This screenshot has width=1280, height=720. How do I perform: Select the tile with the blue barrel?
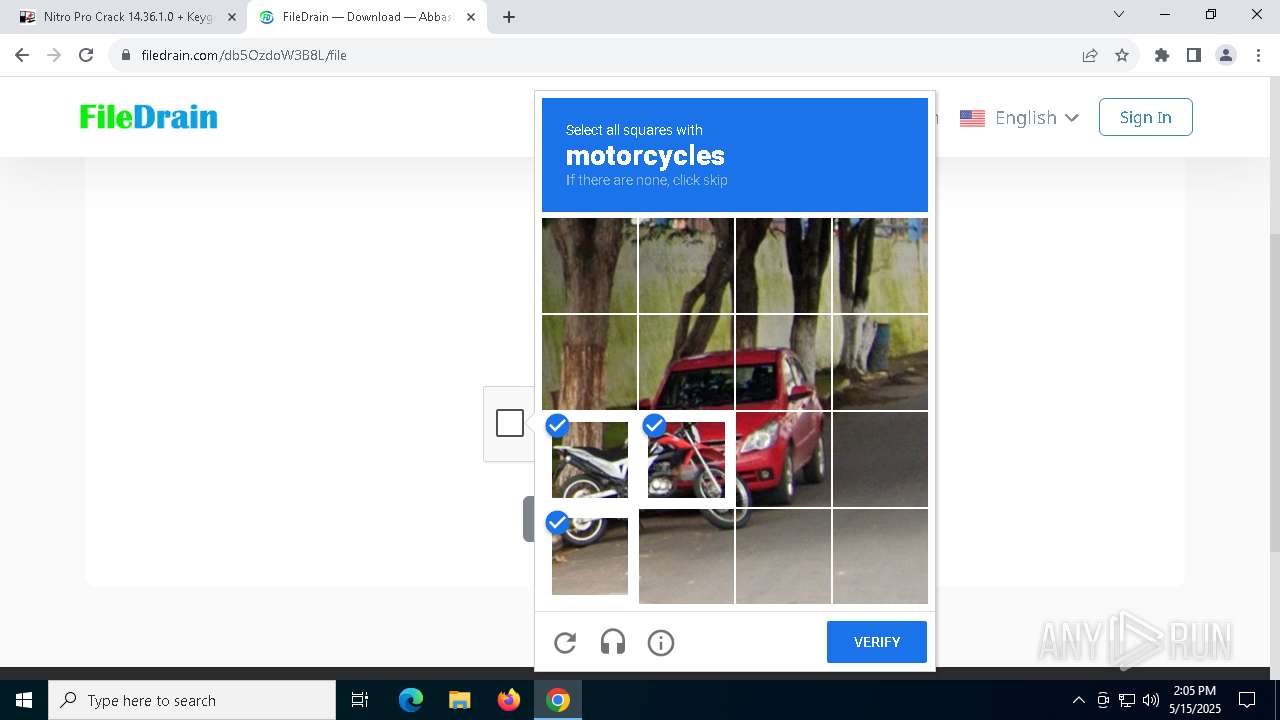click(x=880, y=362)
